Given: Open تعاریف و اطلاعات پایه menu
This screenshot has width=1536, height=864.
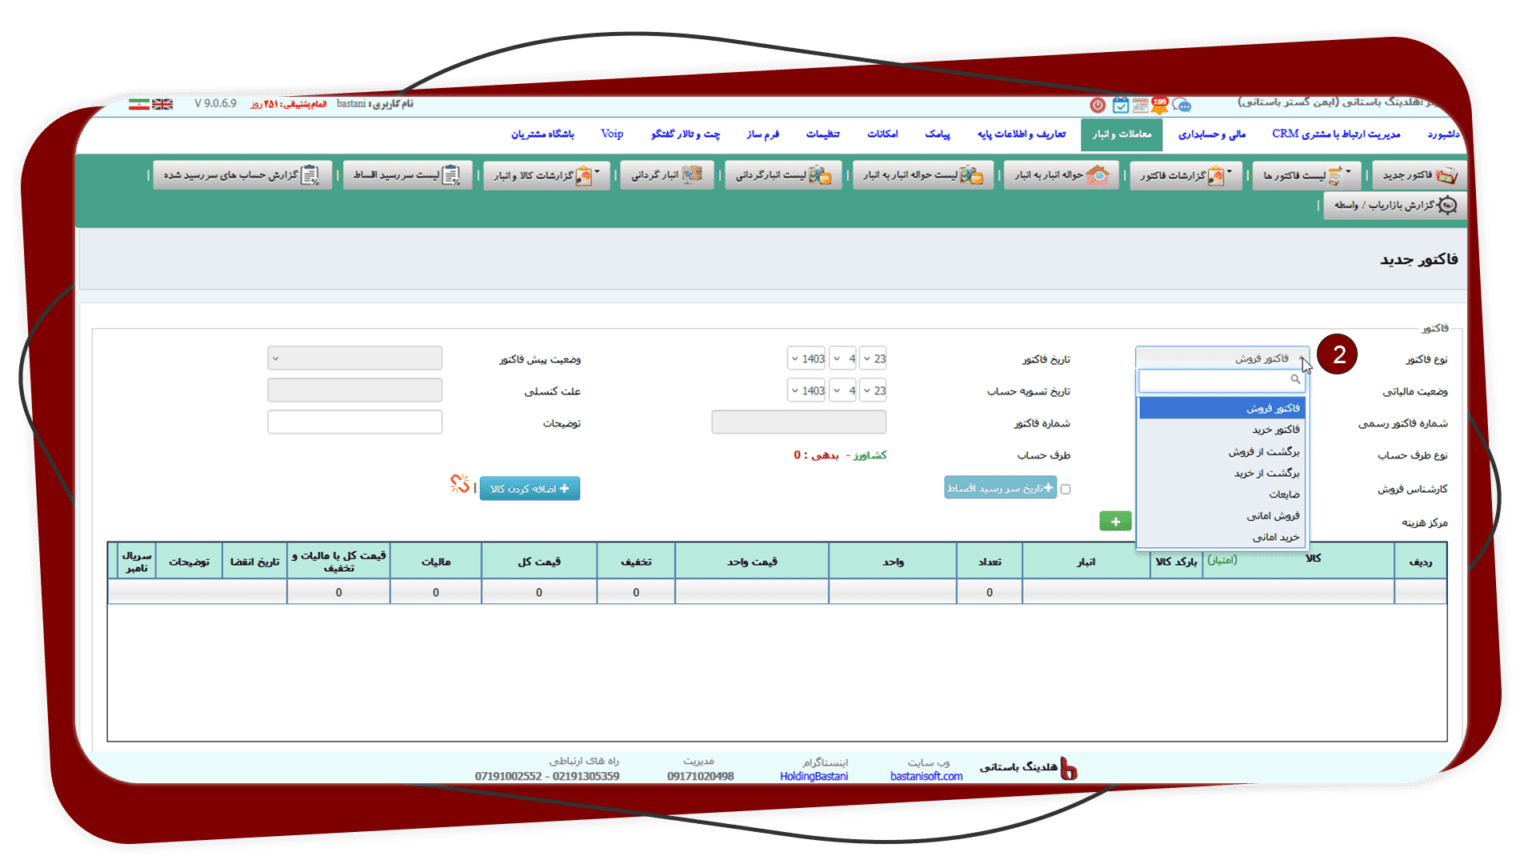Looking at the screenshot, I should pyautogui.click(x=1022, y=134).
